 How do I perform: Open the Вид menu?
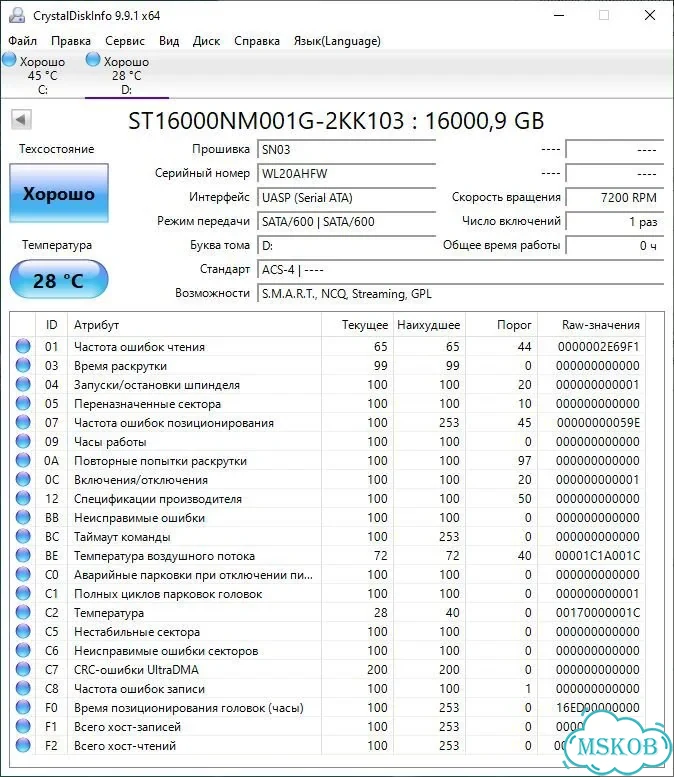click(x=169, y=41)
